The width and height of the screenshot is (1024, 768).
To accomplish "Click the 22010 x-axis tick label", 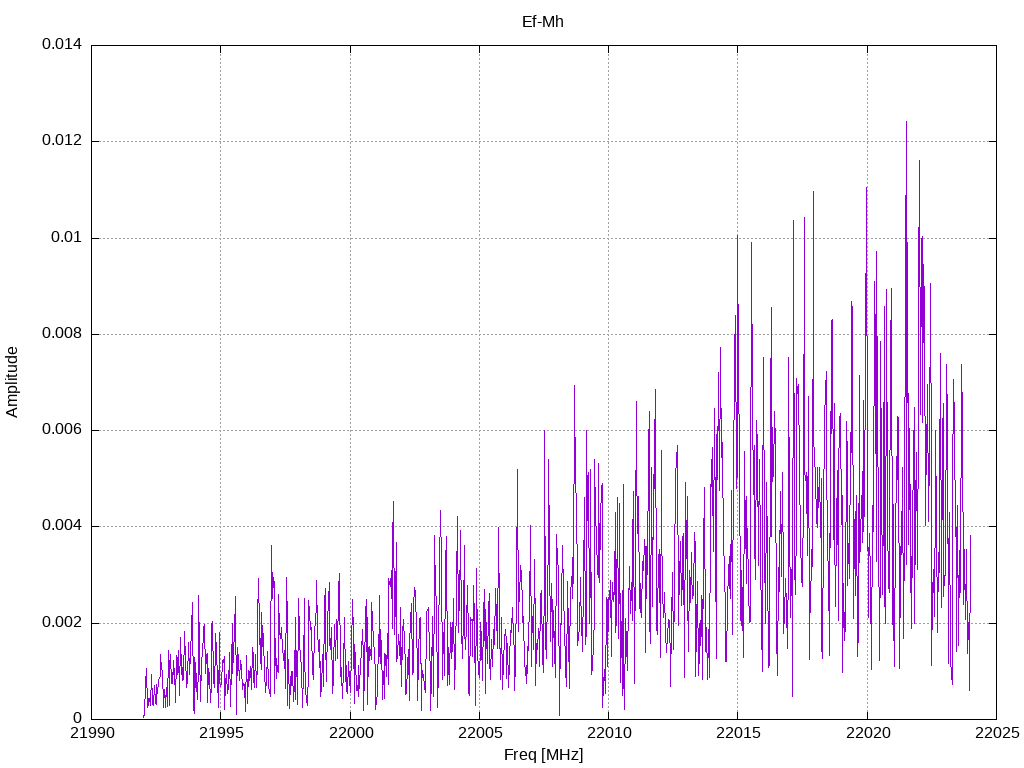I will (608, 734).
